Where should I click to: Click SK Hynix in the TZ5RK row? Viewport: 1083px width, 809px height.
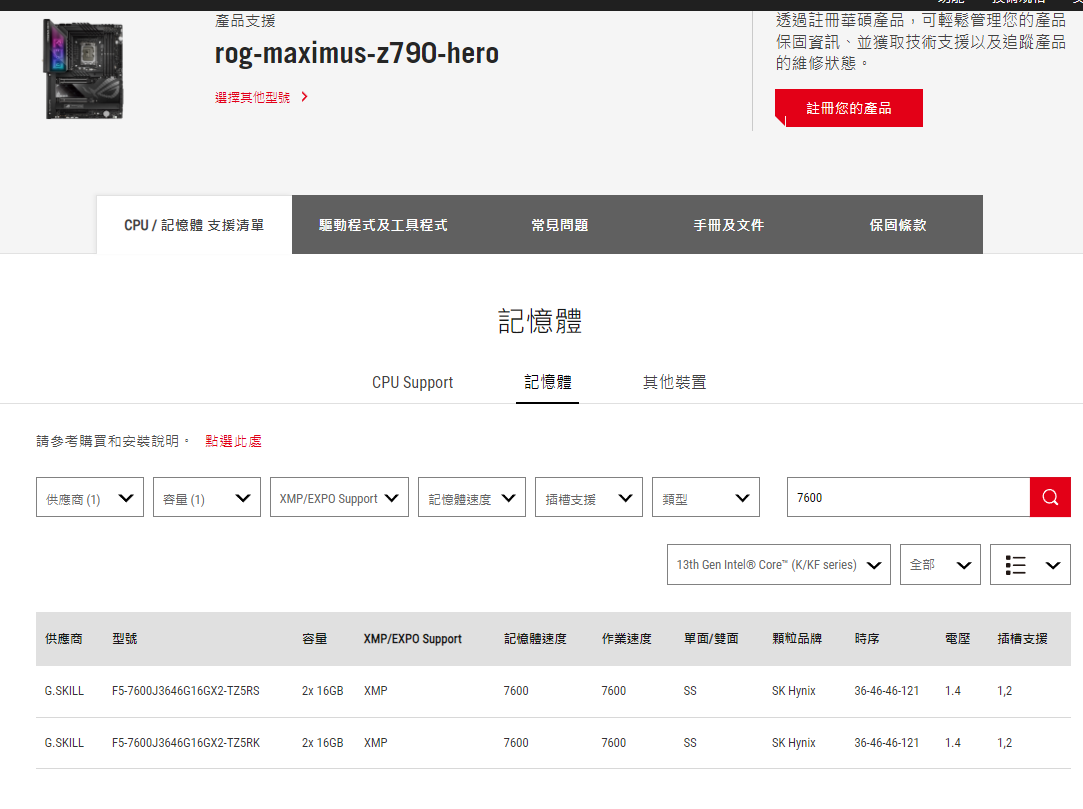[794, 743]
